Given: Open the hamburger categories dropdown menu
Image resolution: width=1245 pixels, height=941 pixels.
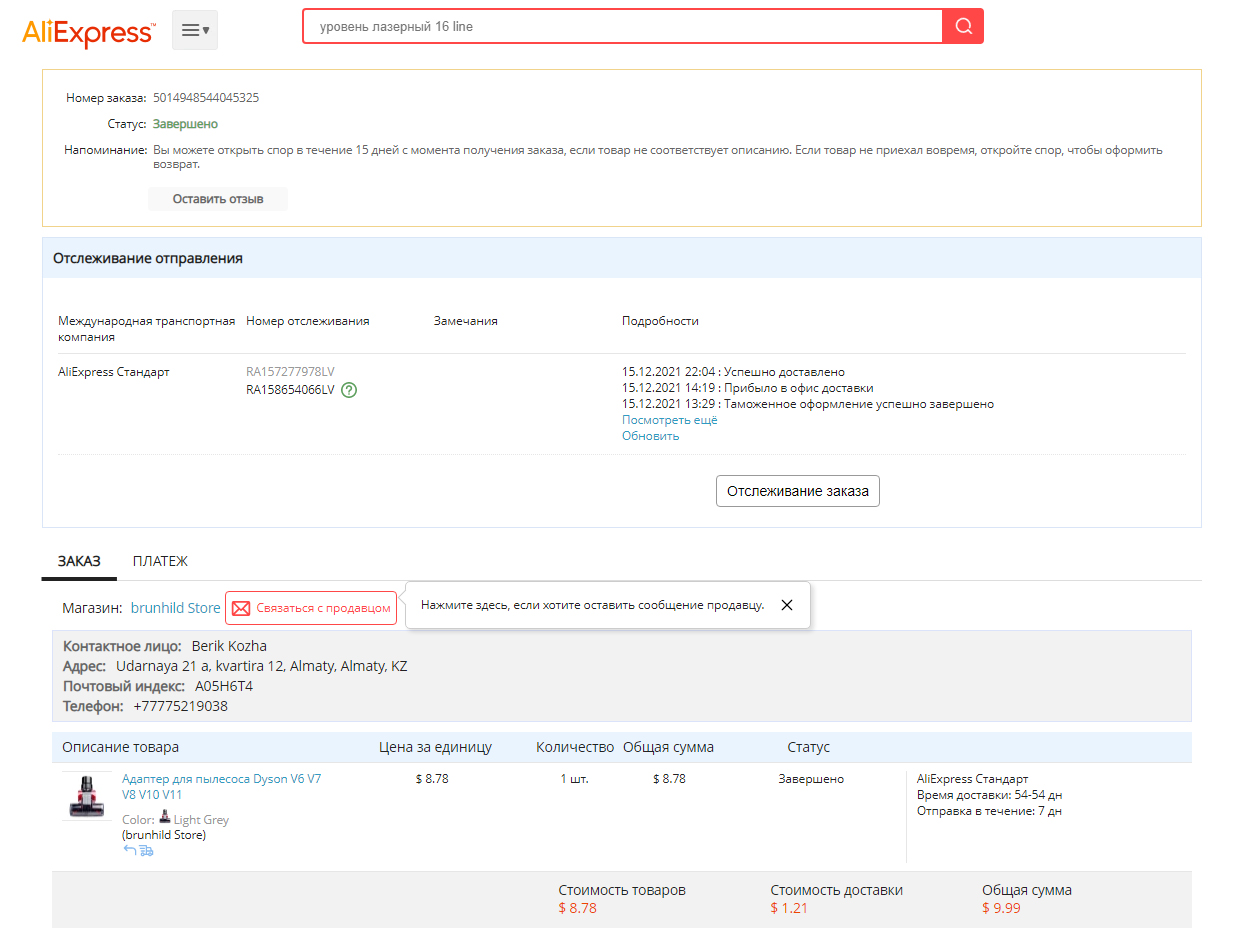Looking at the screenshot, I should [x=195, y=30].
